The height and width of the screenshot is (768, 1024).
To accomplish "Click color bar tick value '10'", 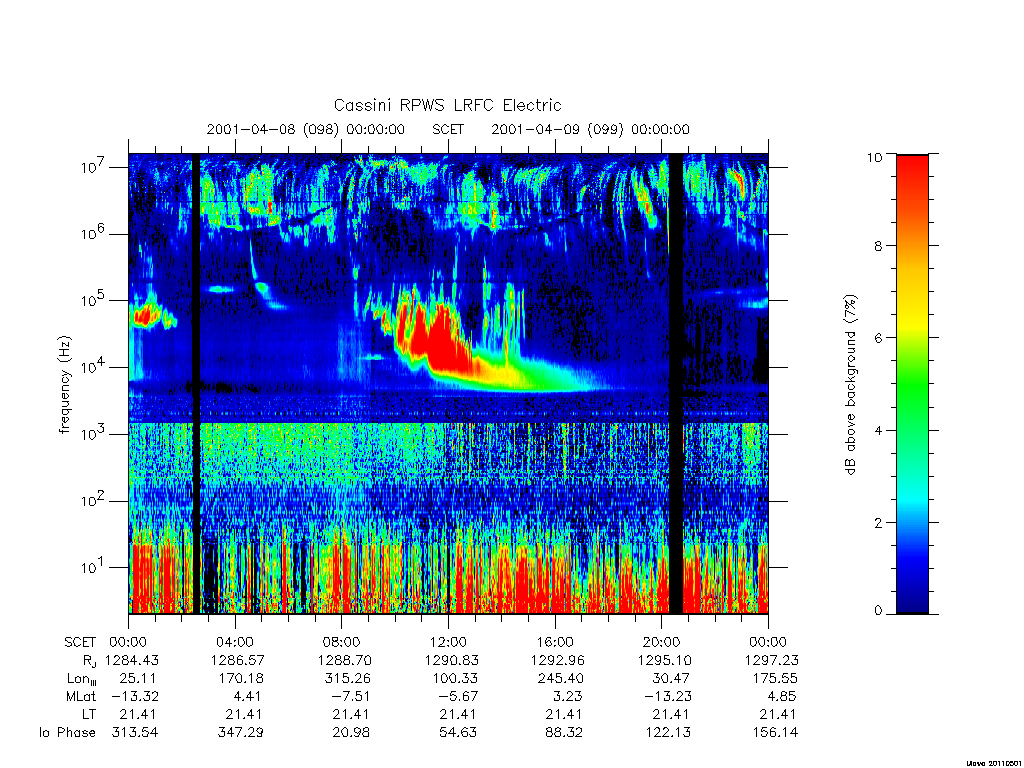I will click(874, 157).
